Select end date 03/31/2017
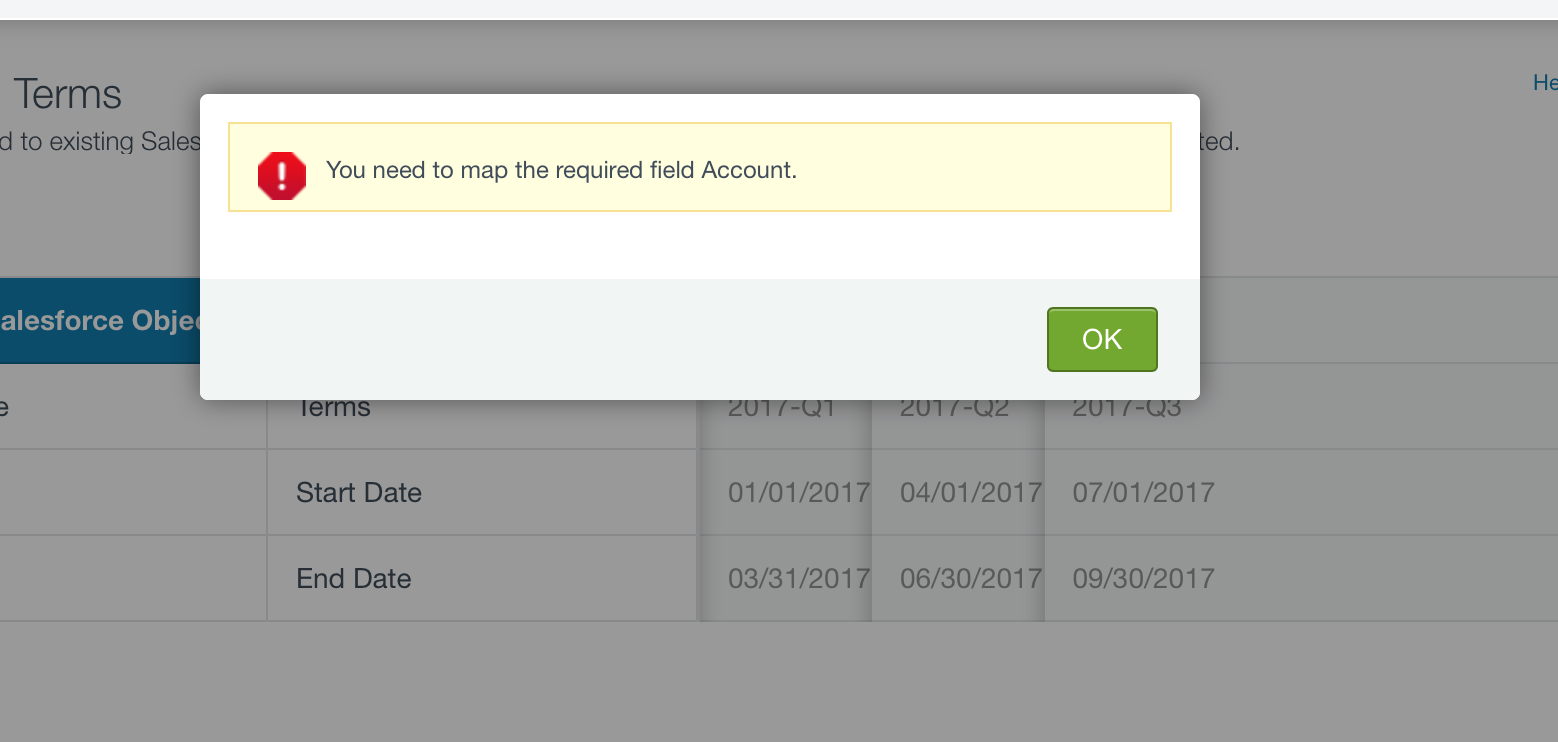 [799, 578]
